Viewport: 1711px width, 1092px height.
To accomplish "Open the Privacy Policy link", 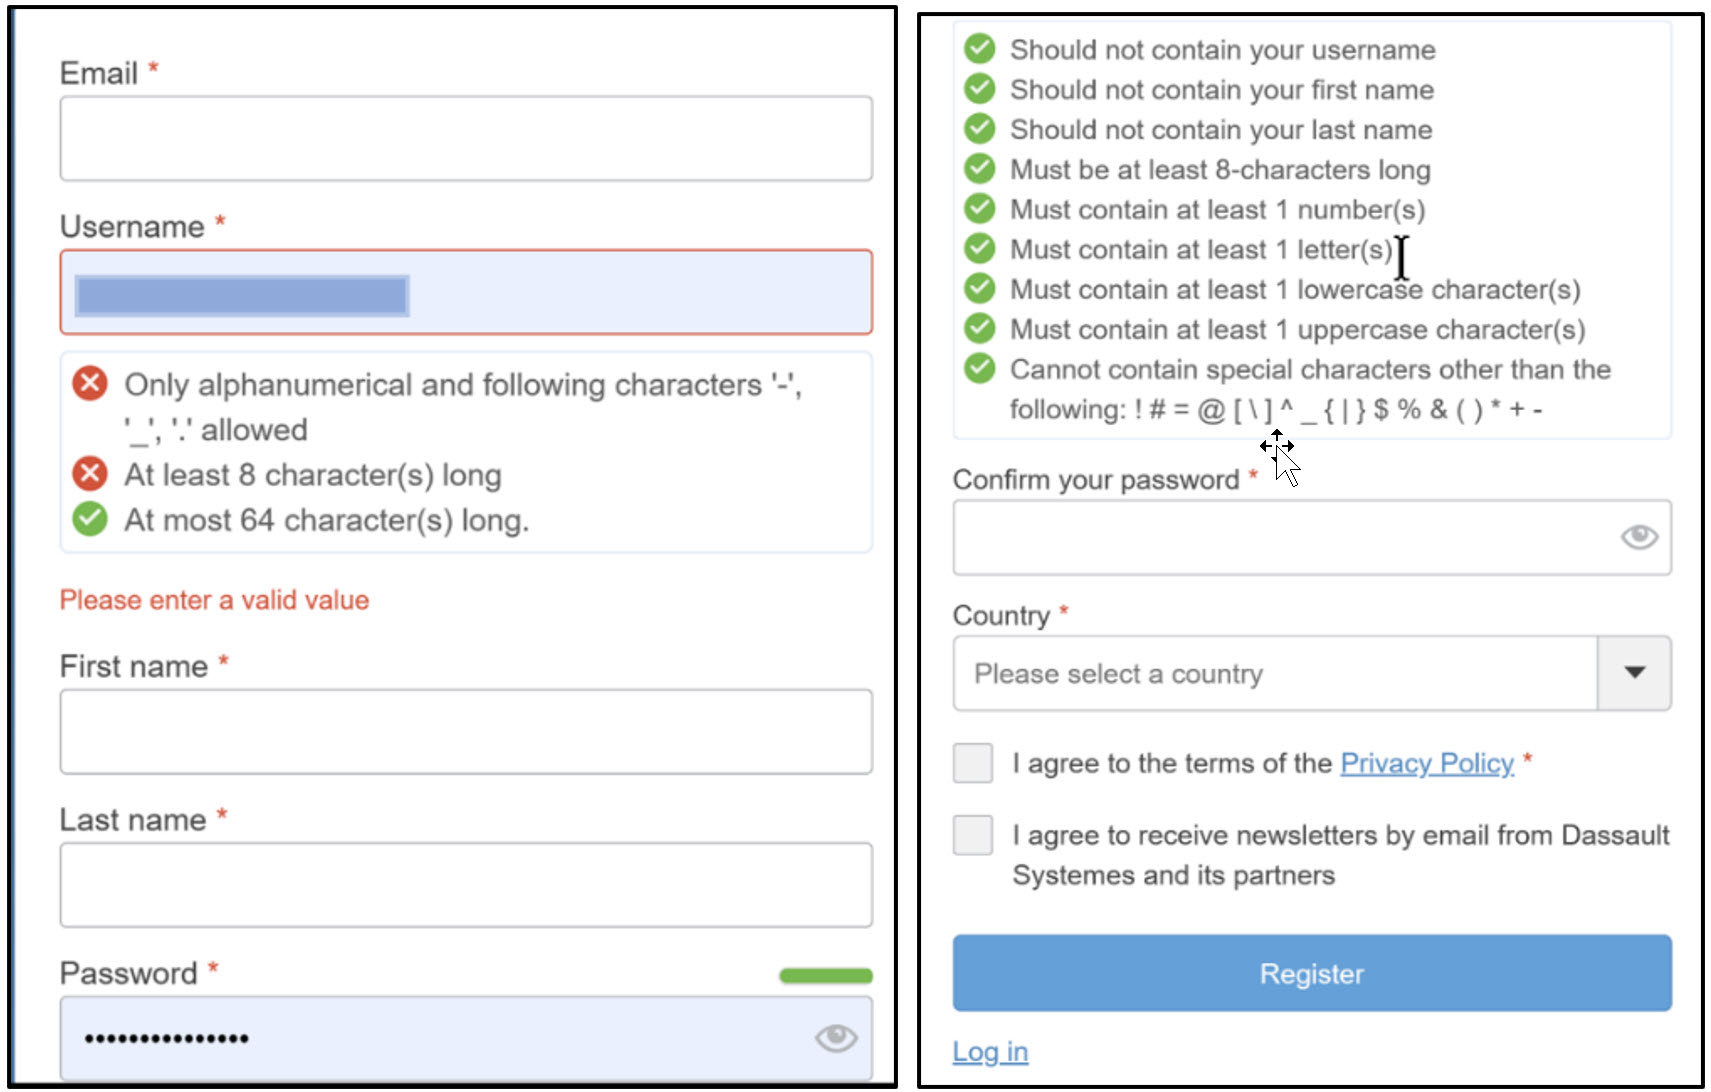I will [x=1427, y=763].
